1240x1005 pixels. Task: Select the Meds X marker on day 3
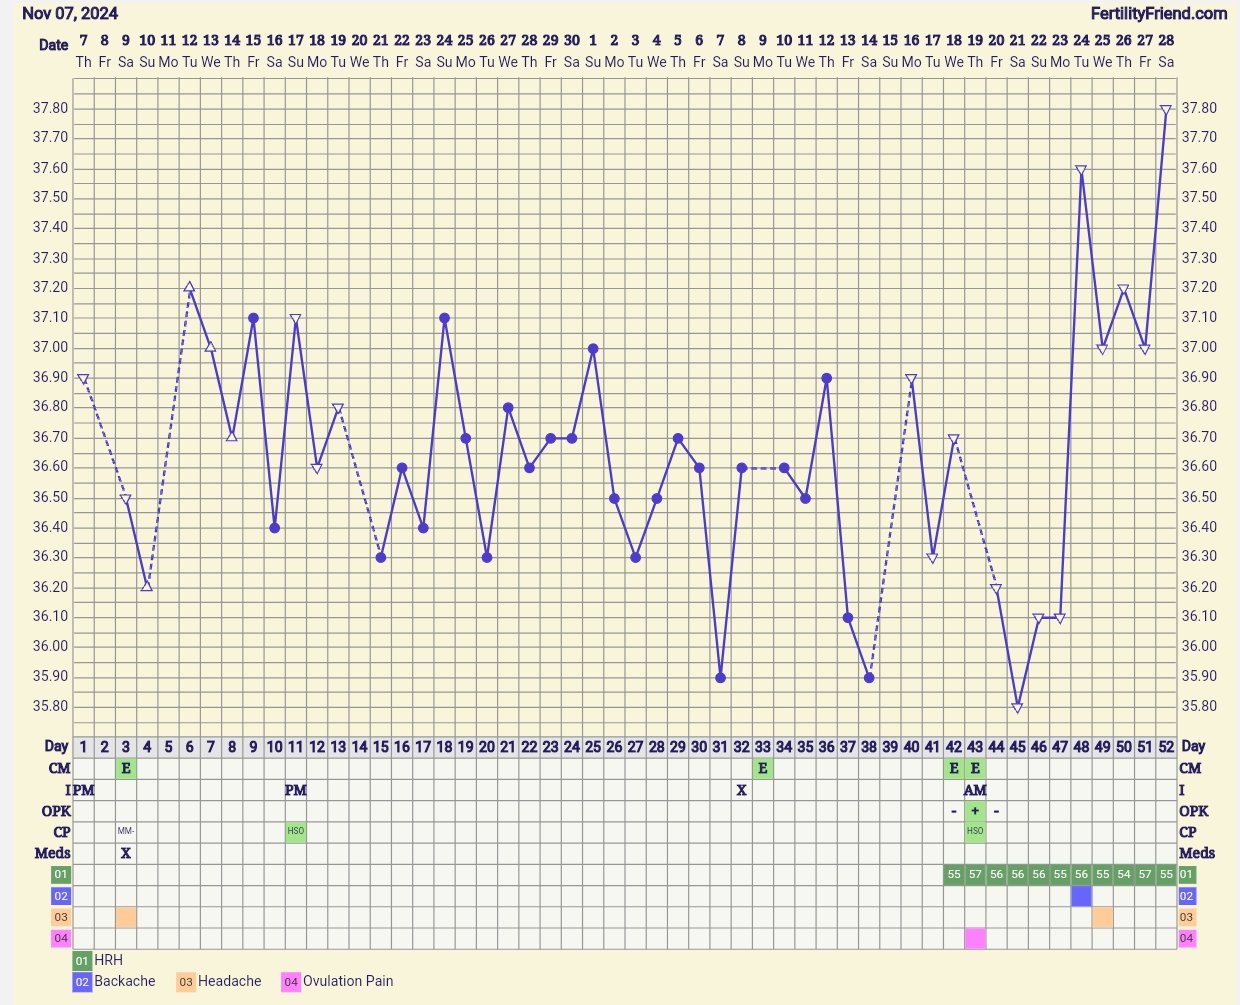coord(126,853)
